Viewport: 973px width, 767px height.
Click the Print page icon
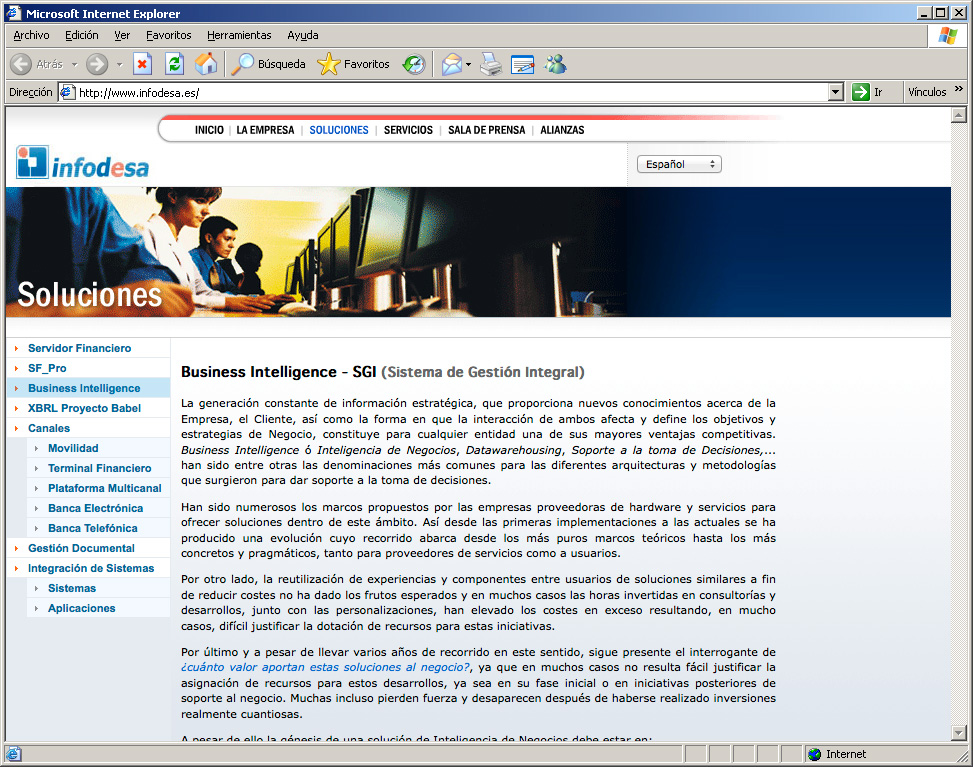(x=490, y=64)
